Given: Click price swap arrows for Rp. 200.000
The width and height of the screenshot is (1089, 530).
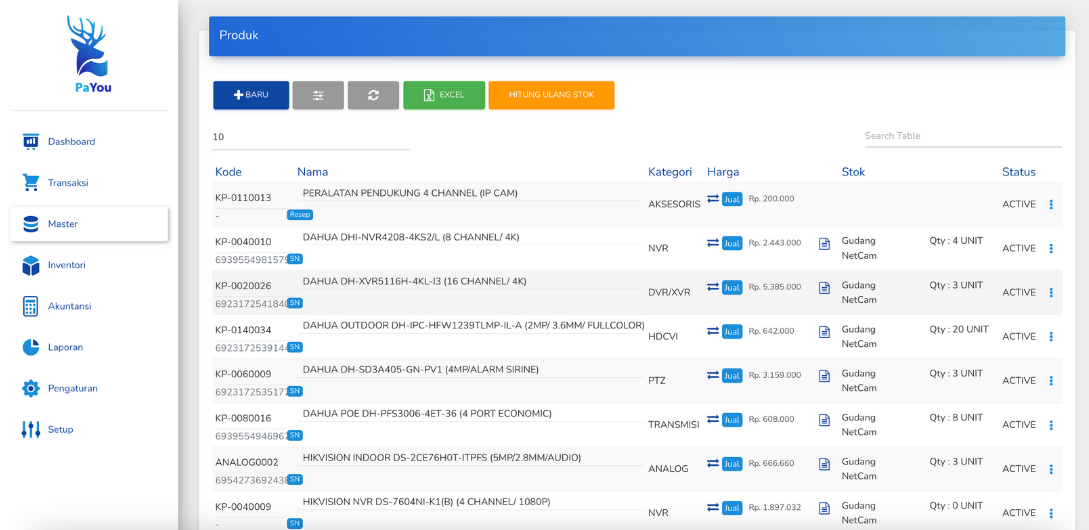Looking at the screenshot, I should [713, 199].
